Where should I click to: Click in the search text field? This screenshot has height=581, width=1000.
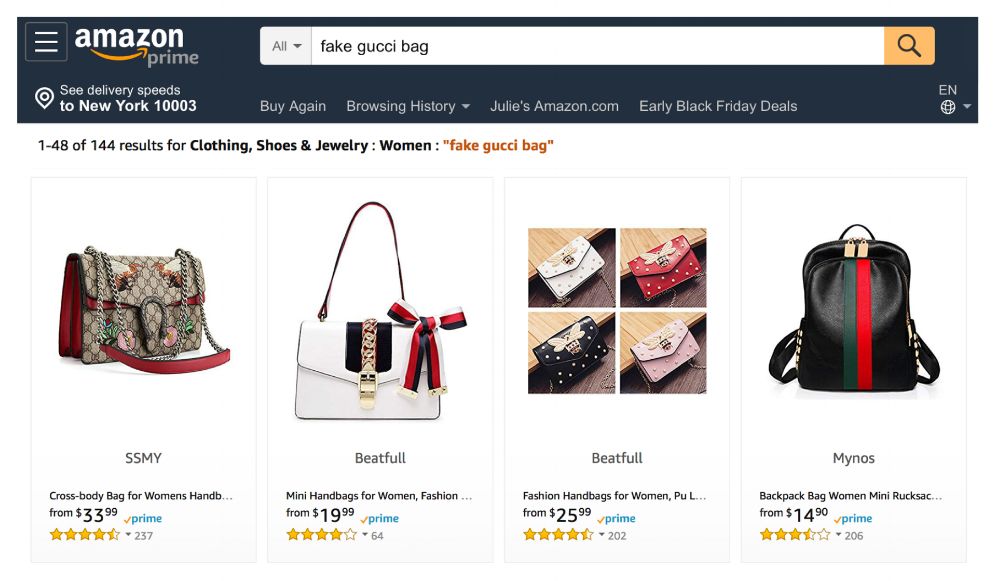[597, 46]
